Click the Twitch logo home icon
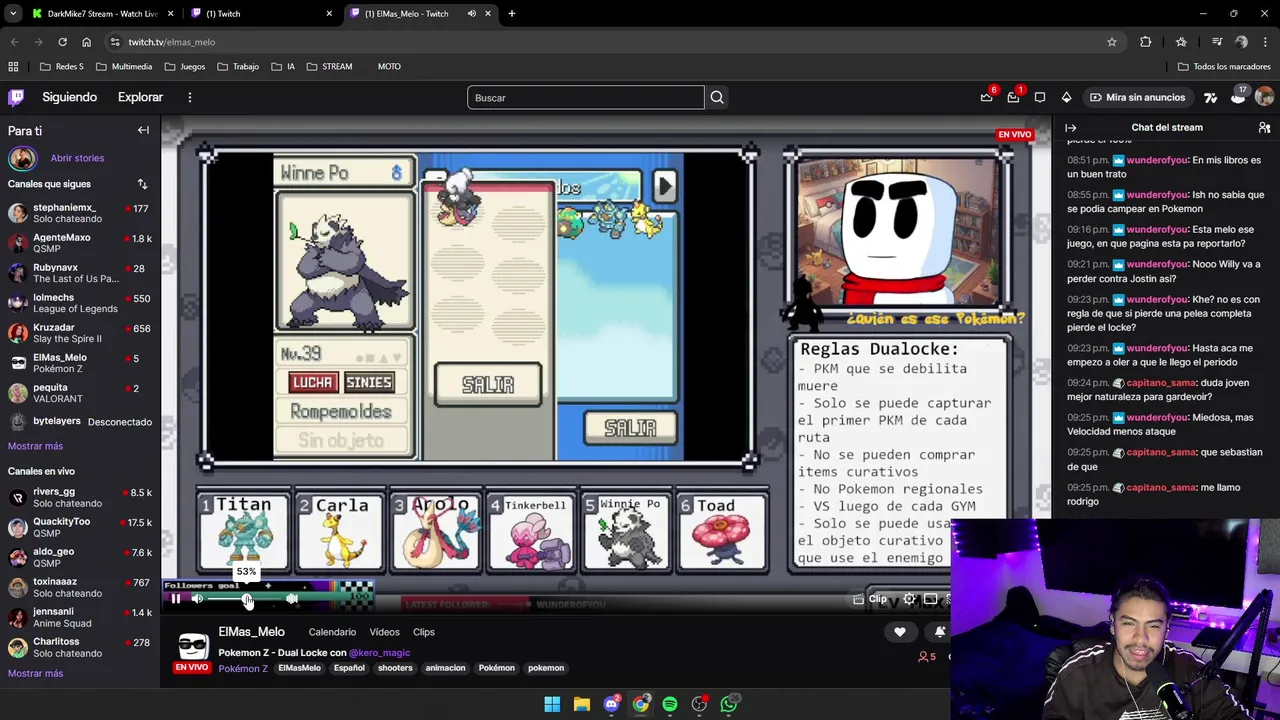 tap(16, 97)
